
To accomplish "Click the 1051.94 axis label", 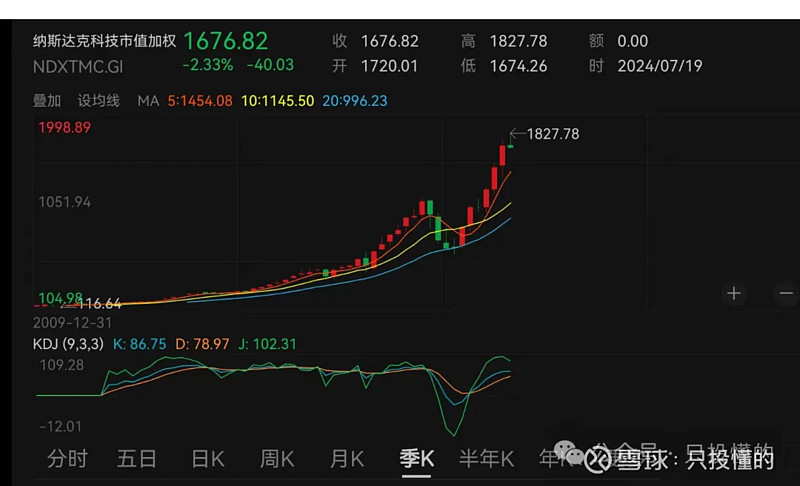I will (x=64, y=202).
